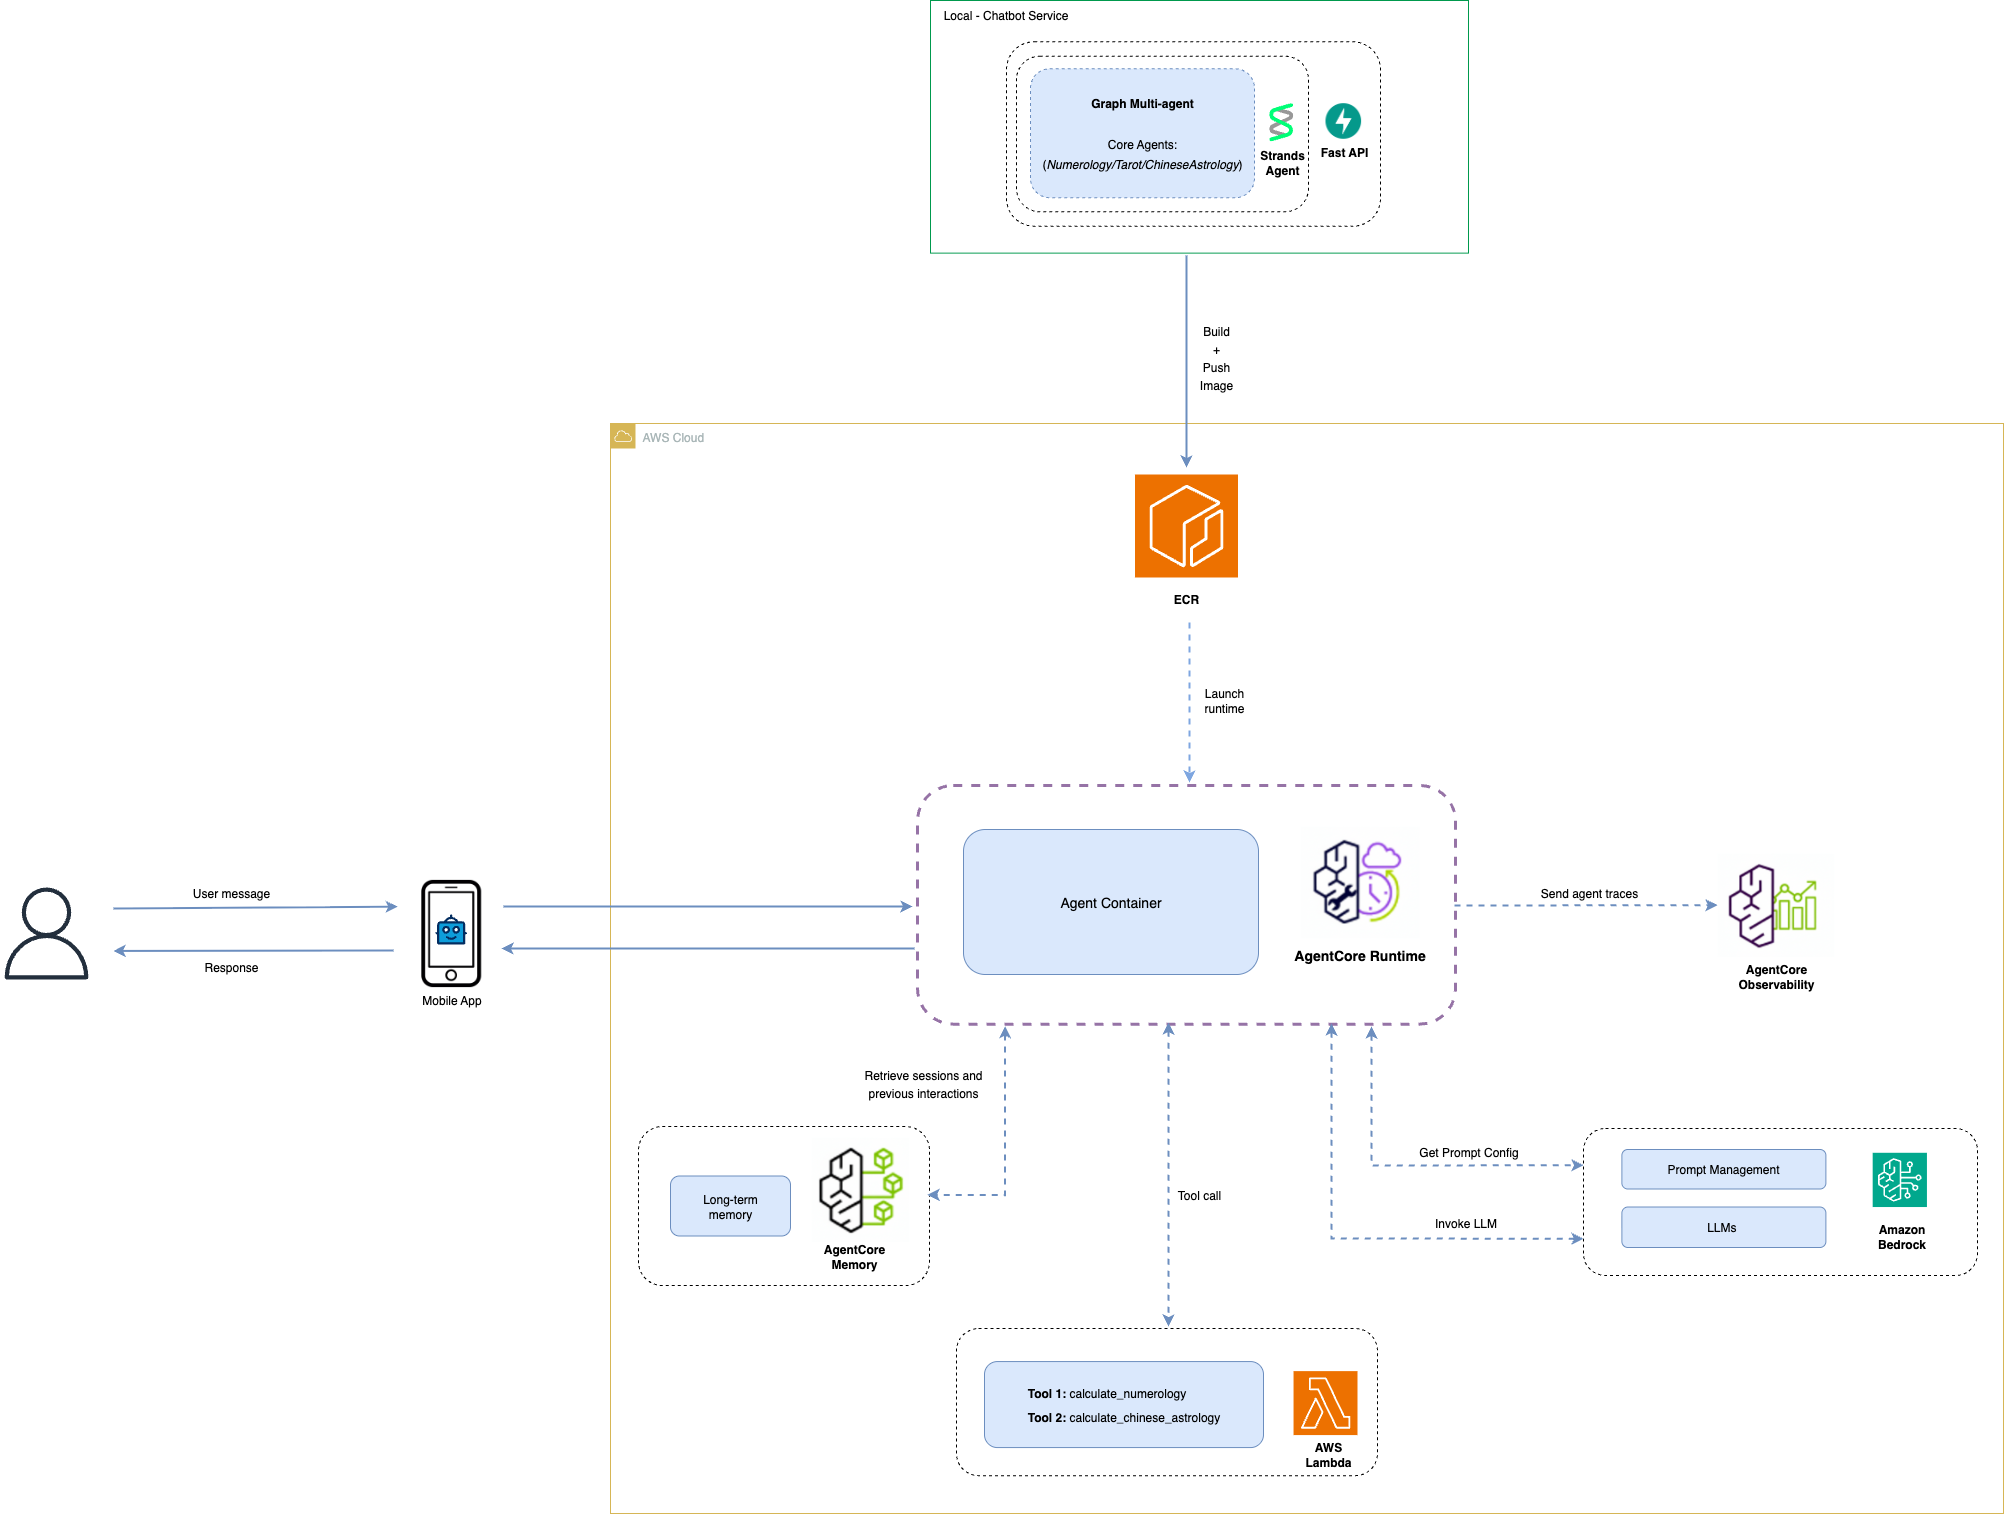This screenshot has width=2004, height=1514.
Task: Click the orange ECR icon
Action: (1186, 526)
